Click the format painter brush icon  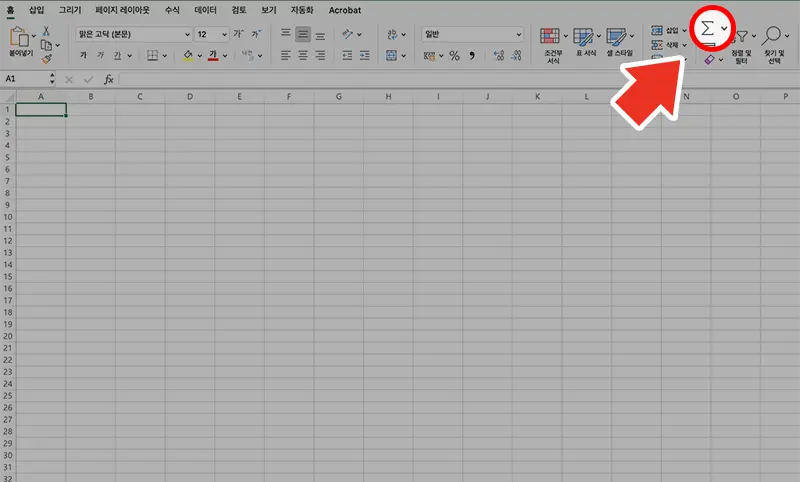tap(46, 59)
